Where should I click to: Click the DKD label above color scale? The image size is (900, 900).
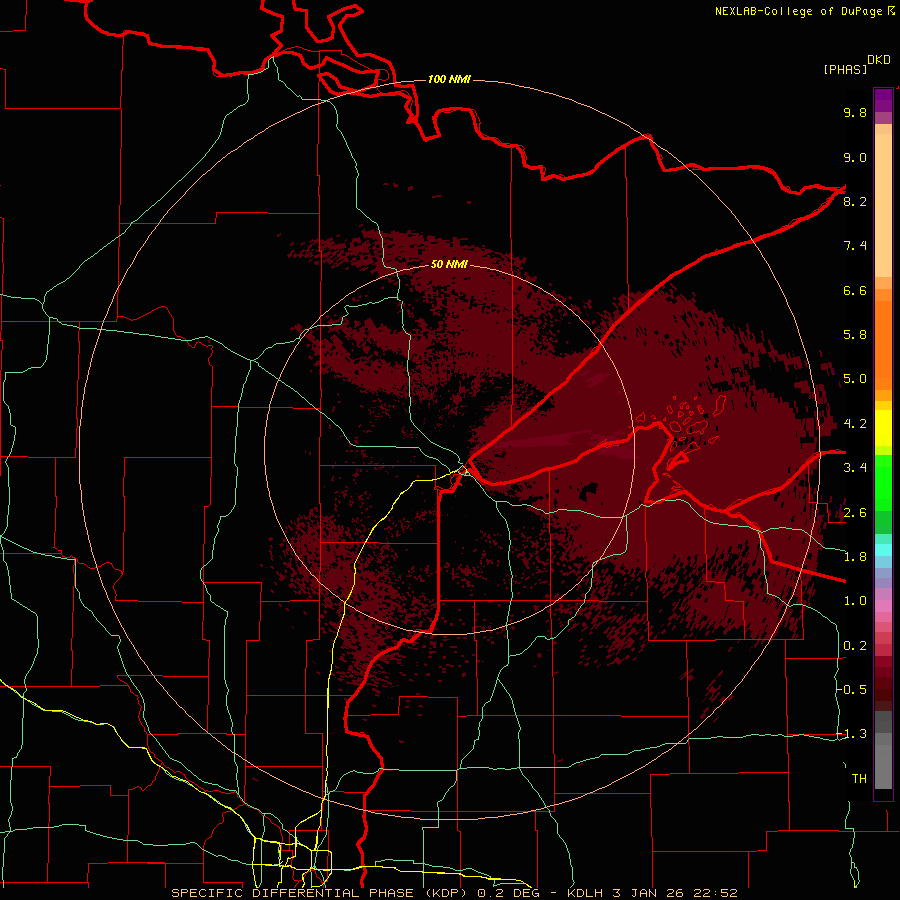(x=879, y=60)
